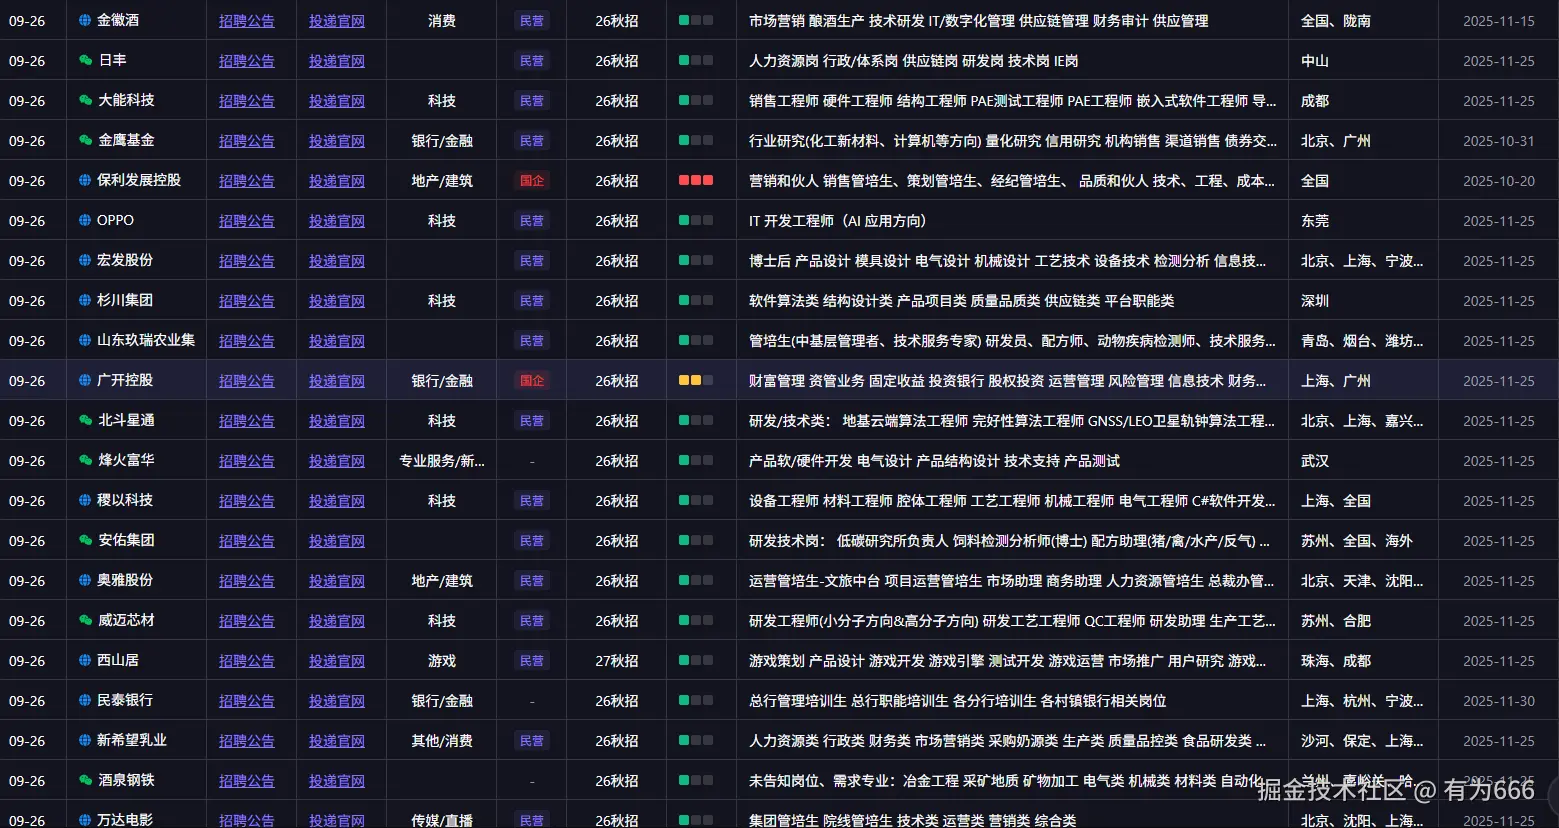
Task: Click the globe icon beside 杉川集团
Action: (x=86, y=300)
